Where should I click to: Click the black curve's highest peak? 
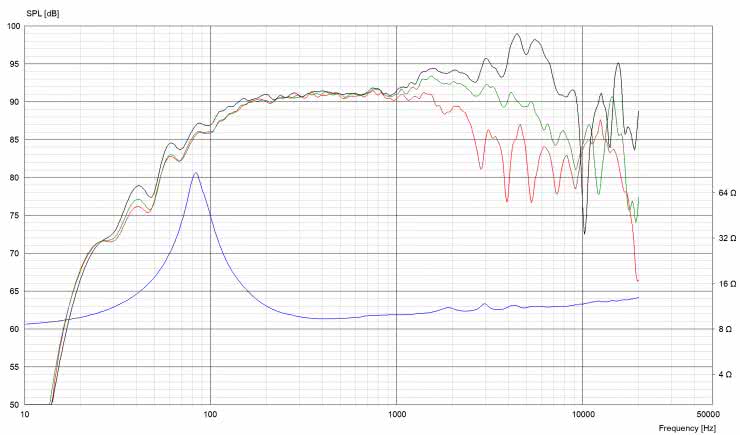517,35
